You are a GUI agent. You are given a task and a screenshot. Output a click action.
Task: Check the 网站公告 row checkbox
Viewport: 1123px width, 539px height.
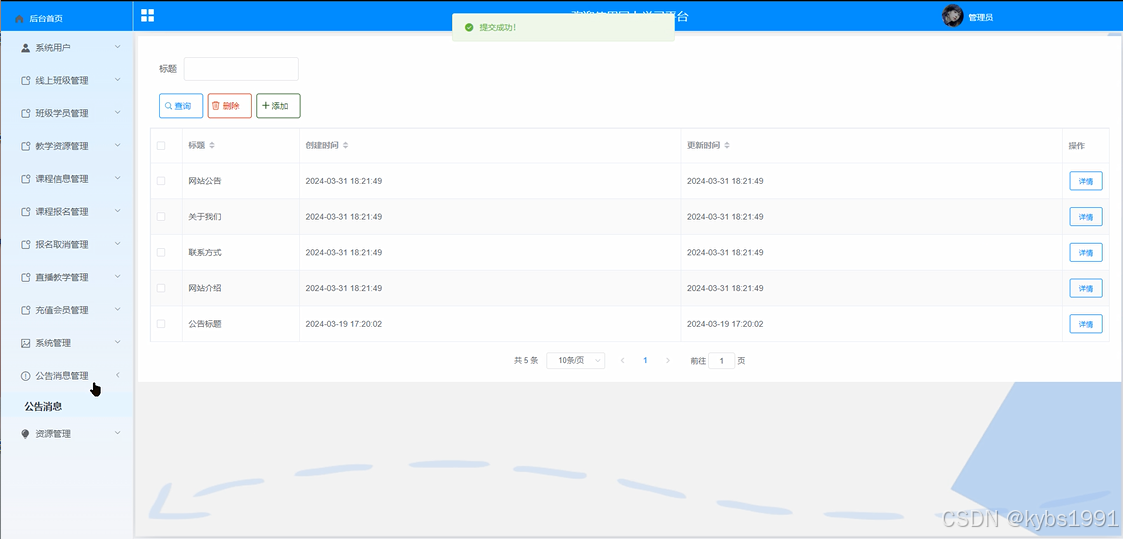click(x=161, y=181)
